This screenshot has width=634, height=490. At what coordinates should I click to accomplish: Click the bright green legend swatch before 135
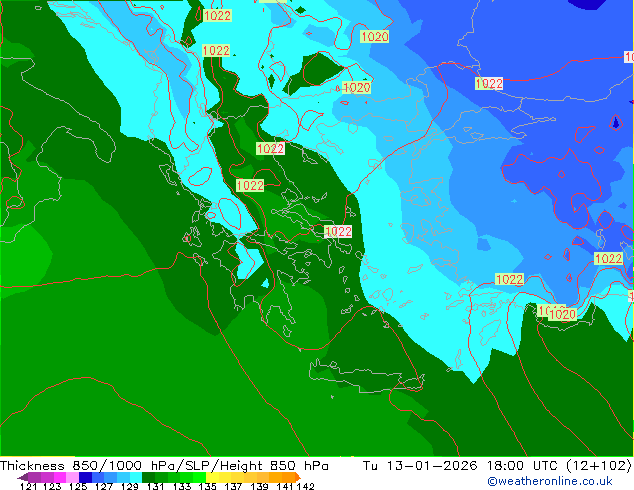point(199,477)
